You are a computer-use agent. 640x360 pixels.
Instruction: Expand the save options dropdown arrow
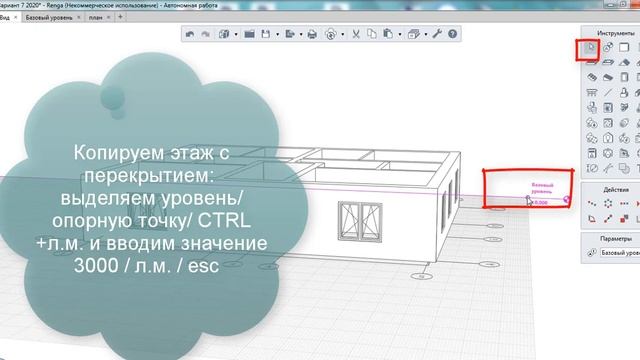278,35
